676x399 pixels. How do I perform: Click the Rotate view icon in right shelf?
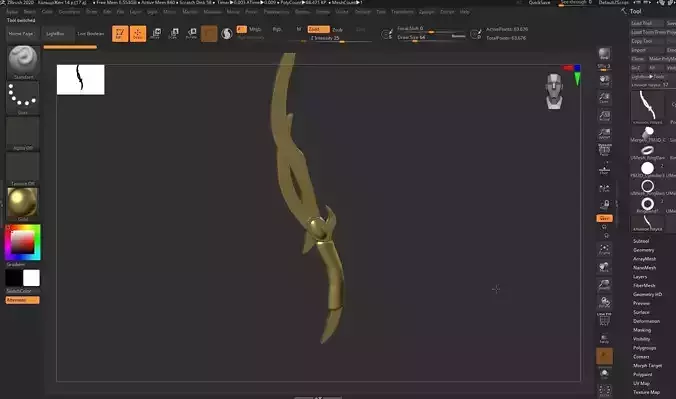tap(604, 302)
